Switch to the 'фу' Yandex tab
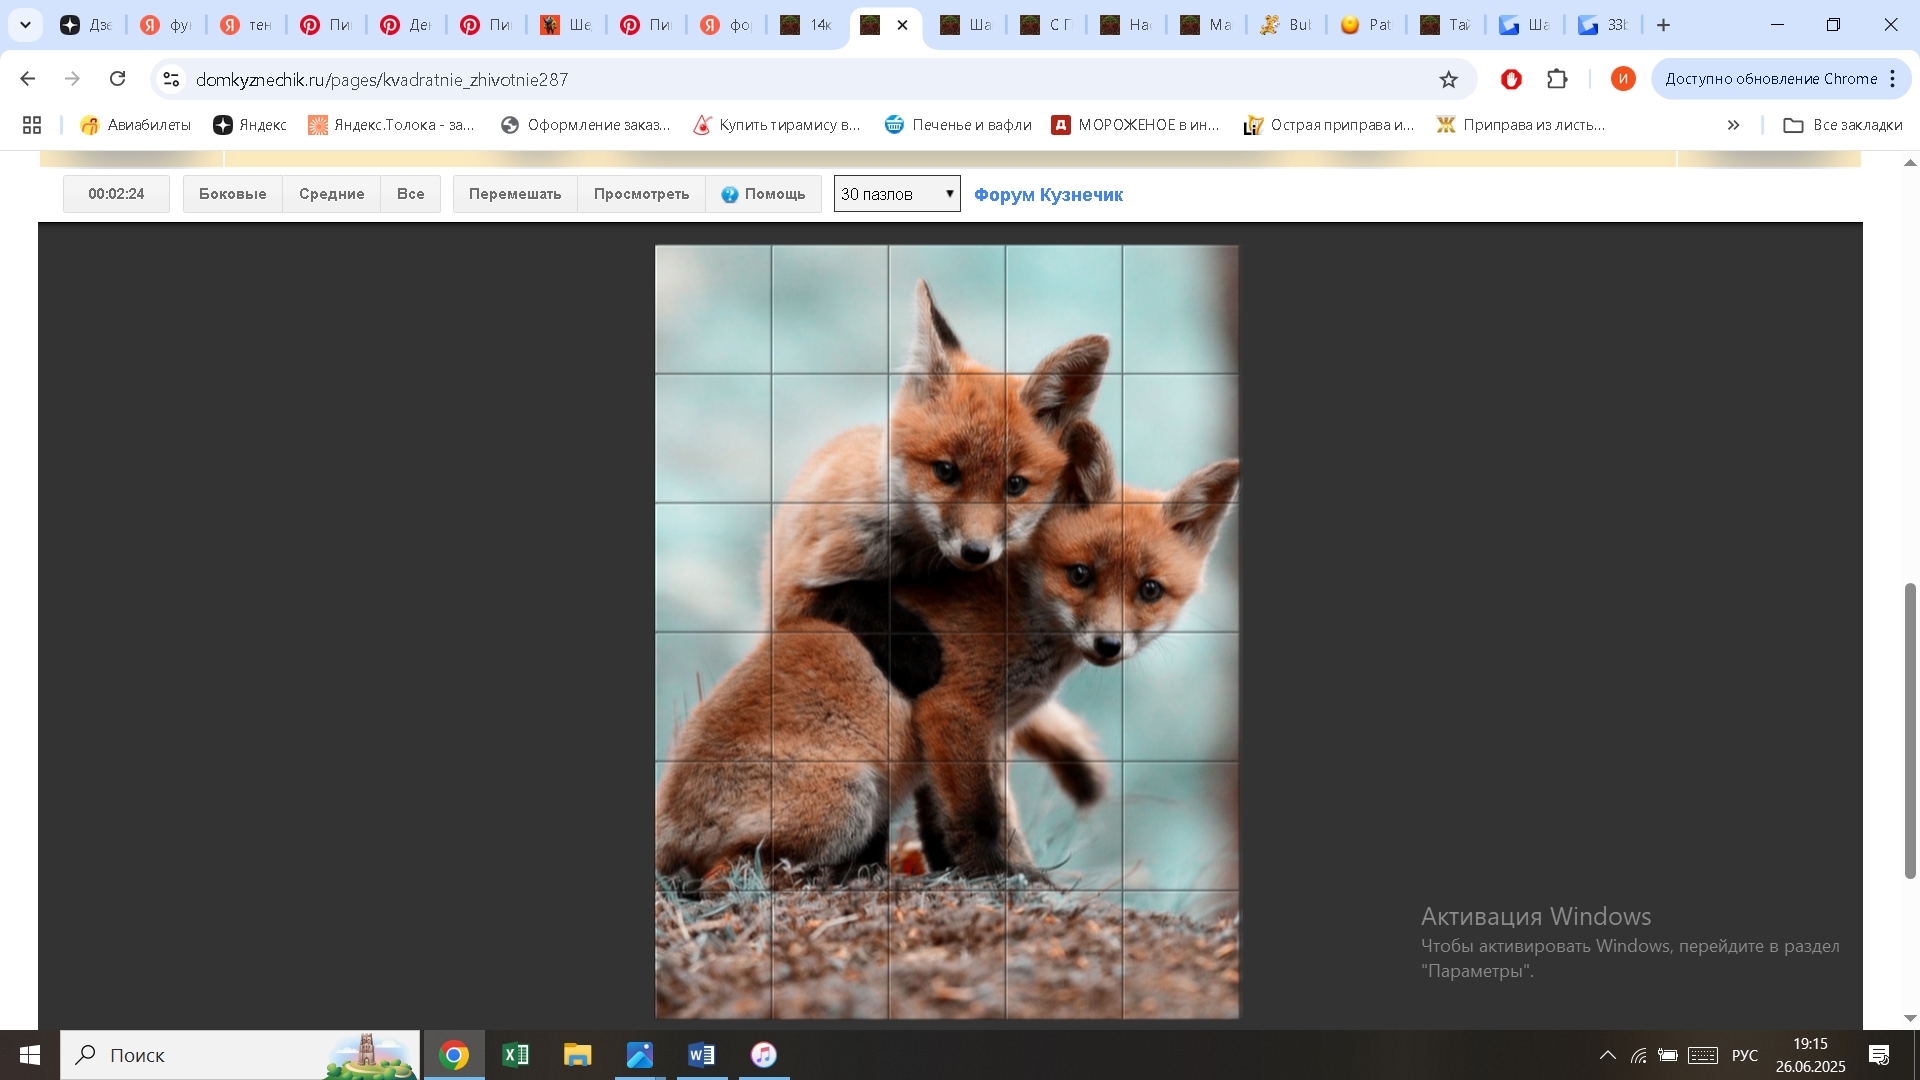The height and width of the screenshot is (1080, 1920). click(167, 25)
